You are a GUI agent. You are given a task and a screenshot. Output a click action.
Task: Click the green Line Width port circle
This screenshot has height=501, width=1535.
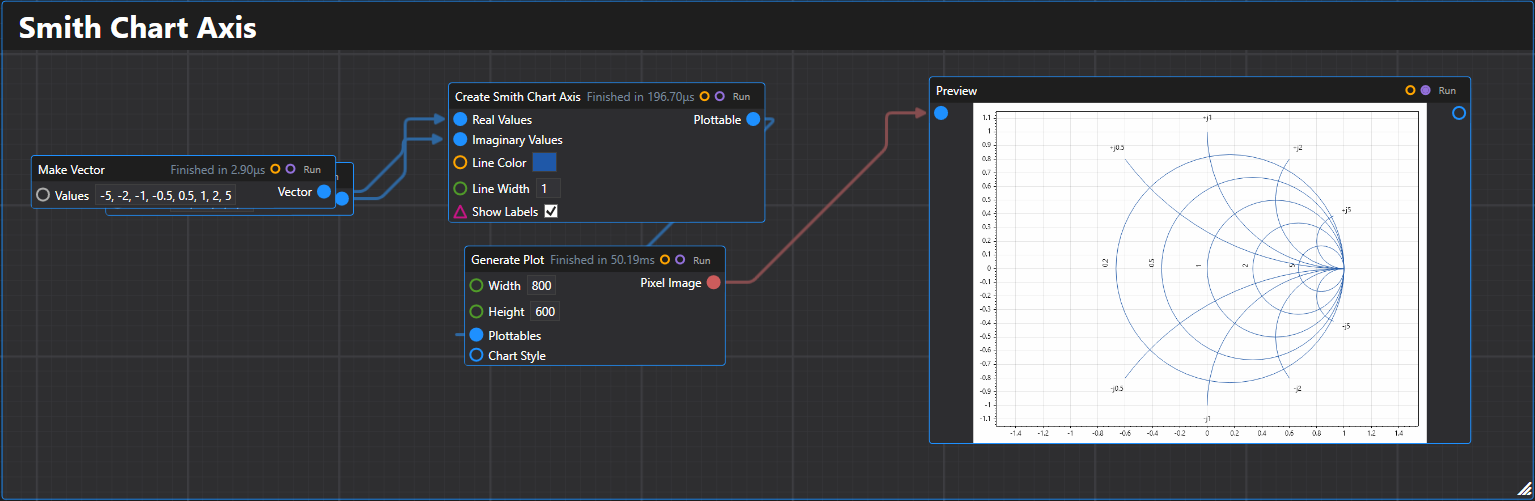[461, 188]
